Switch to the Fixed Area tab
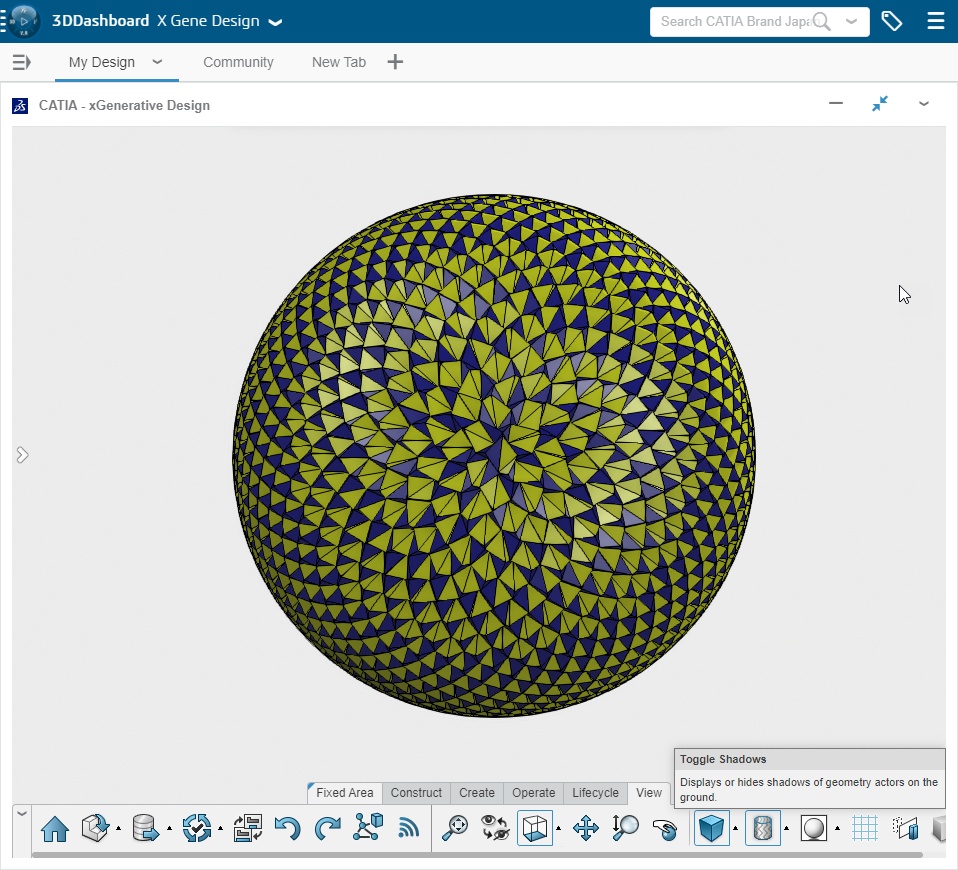This screenshot has height=870, width=958. pyautogui.click(x=345, y=792)
